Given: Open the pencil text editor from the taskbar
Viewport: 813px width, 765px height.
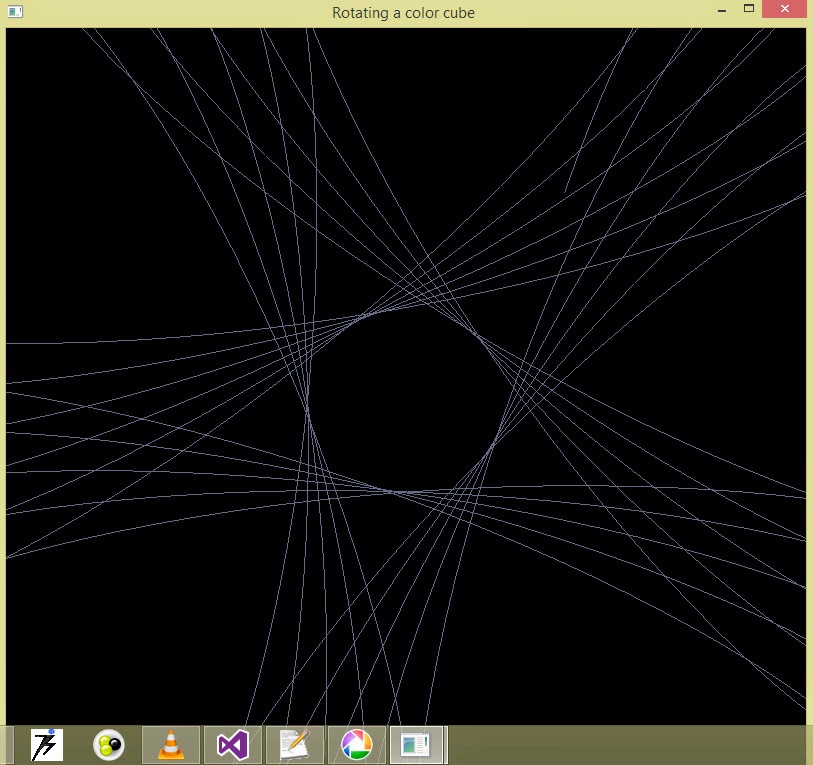Looking at the screenshot, I should 295,744.
